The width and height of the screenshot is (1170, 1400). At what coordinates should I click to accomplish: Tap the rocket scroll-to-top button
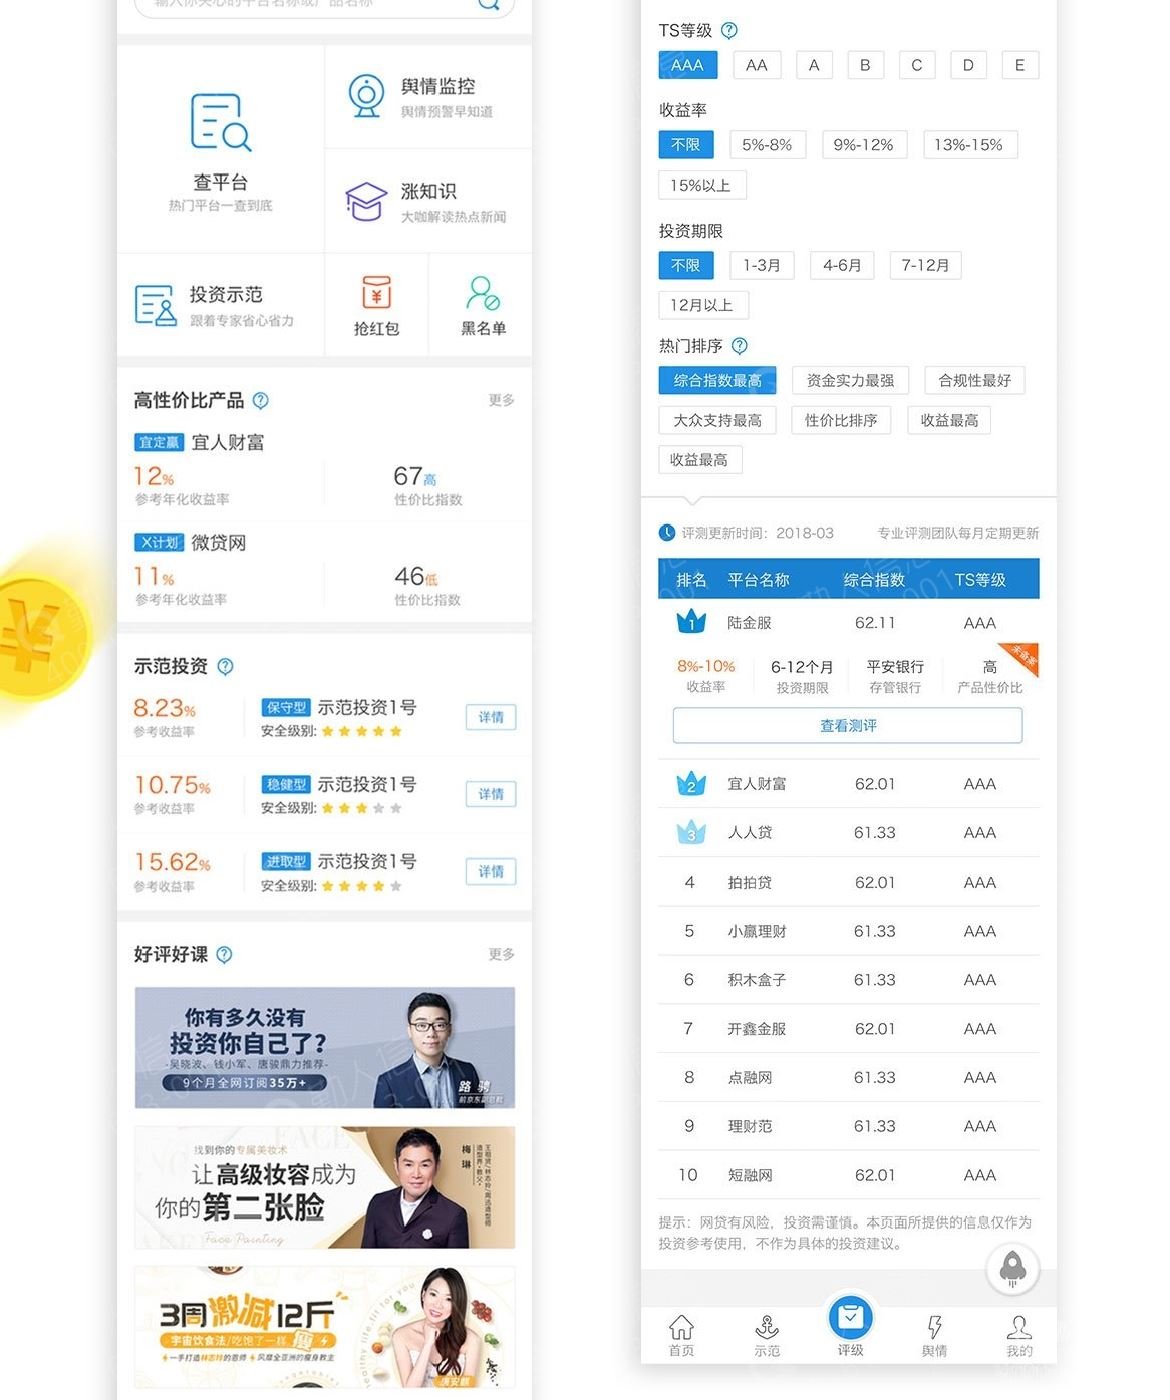(1012, 1268)
